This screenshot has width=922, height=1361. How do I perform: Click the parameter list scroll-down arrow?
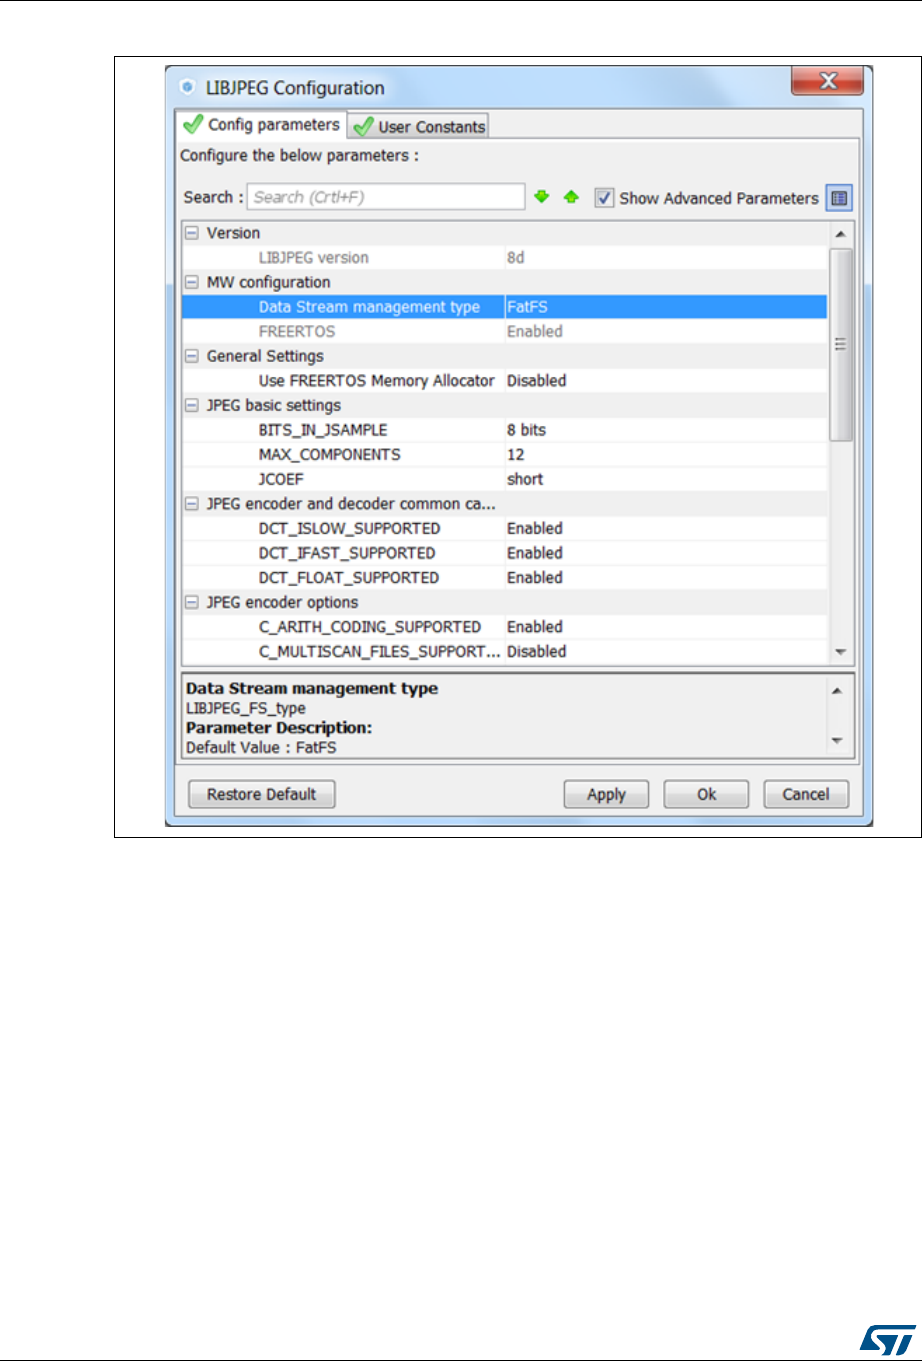point(841,652)
